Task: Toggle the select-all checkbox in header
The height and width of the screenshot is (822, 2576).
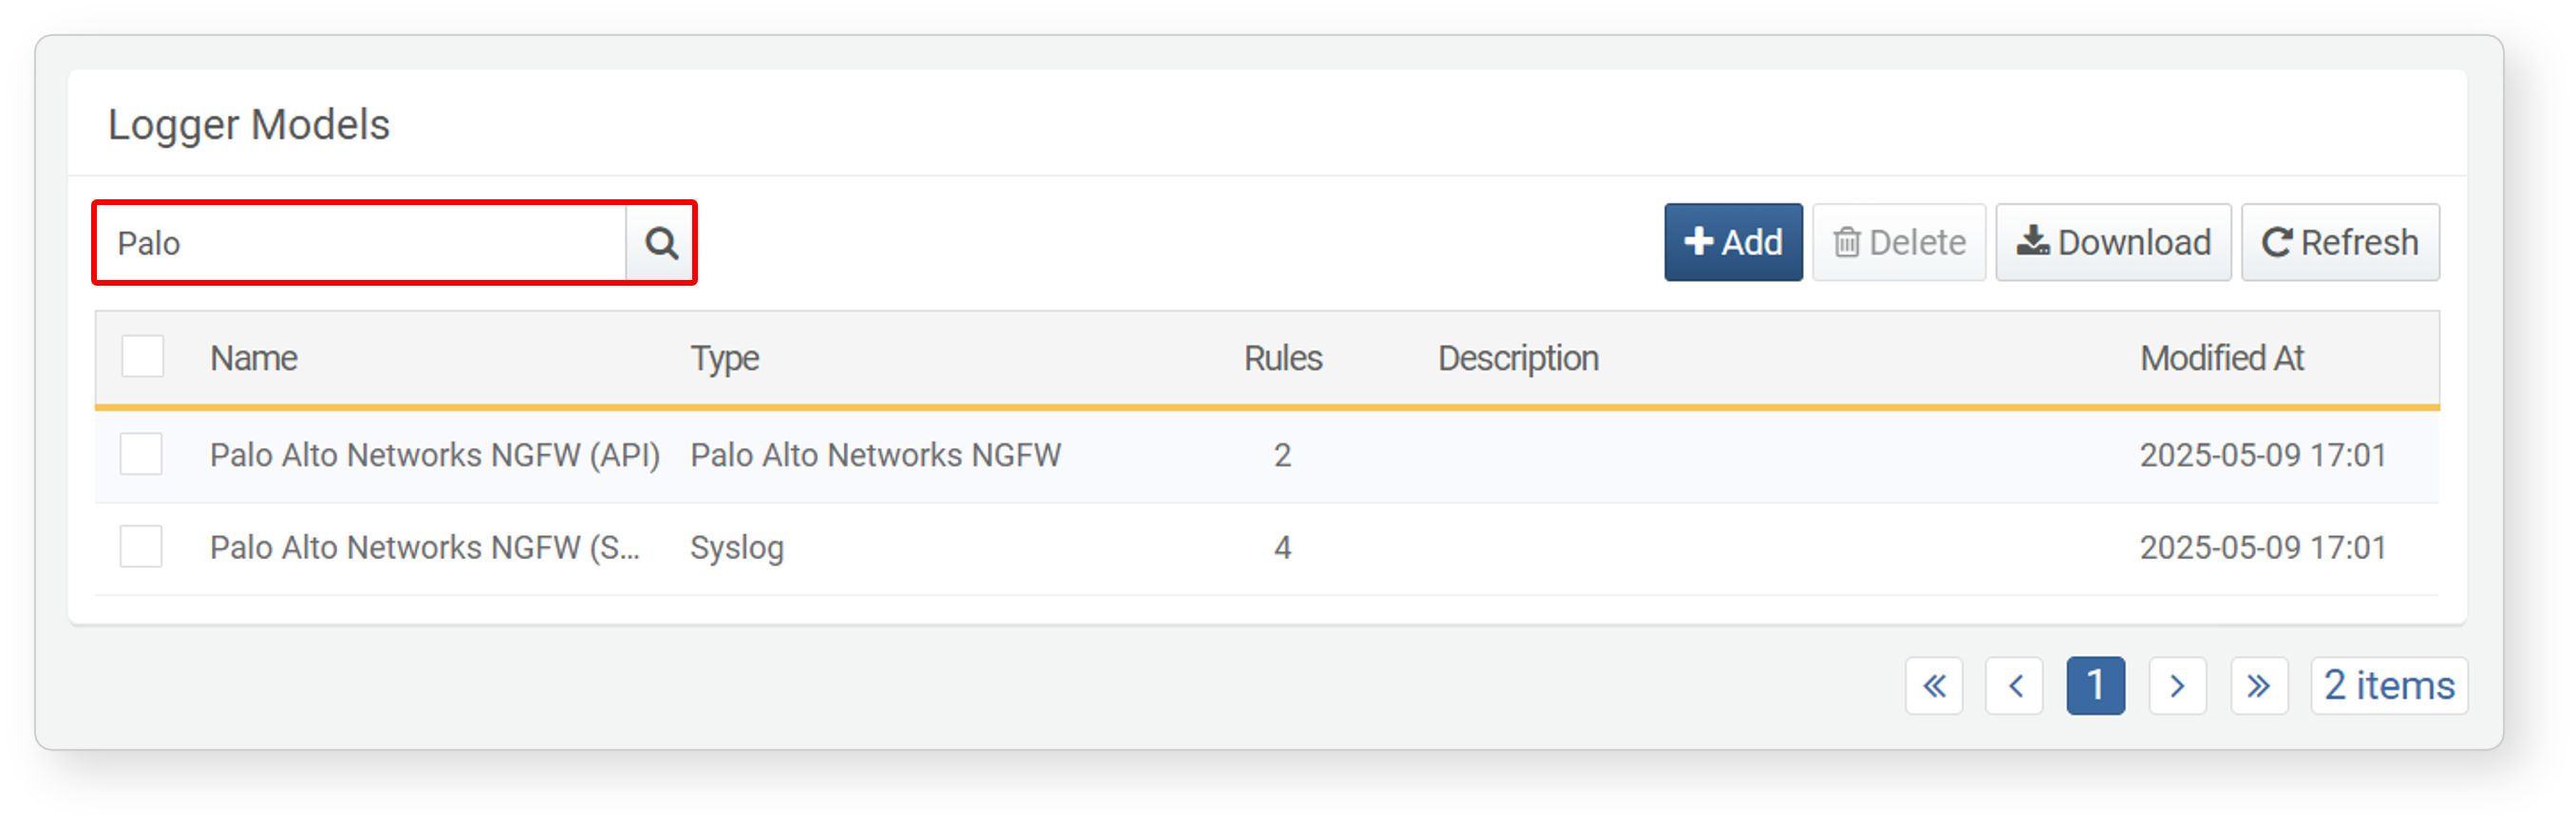Action: (142, 357)
